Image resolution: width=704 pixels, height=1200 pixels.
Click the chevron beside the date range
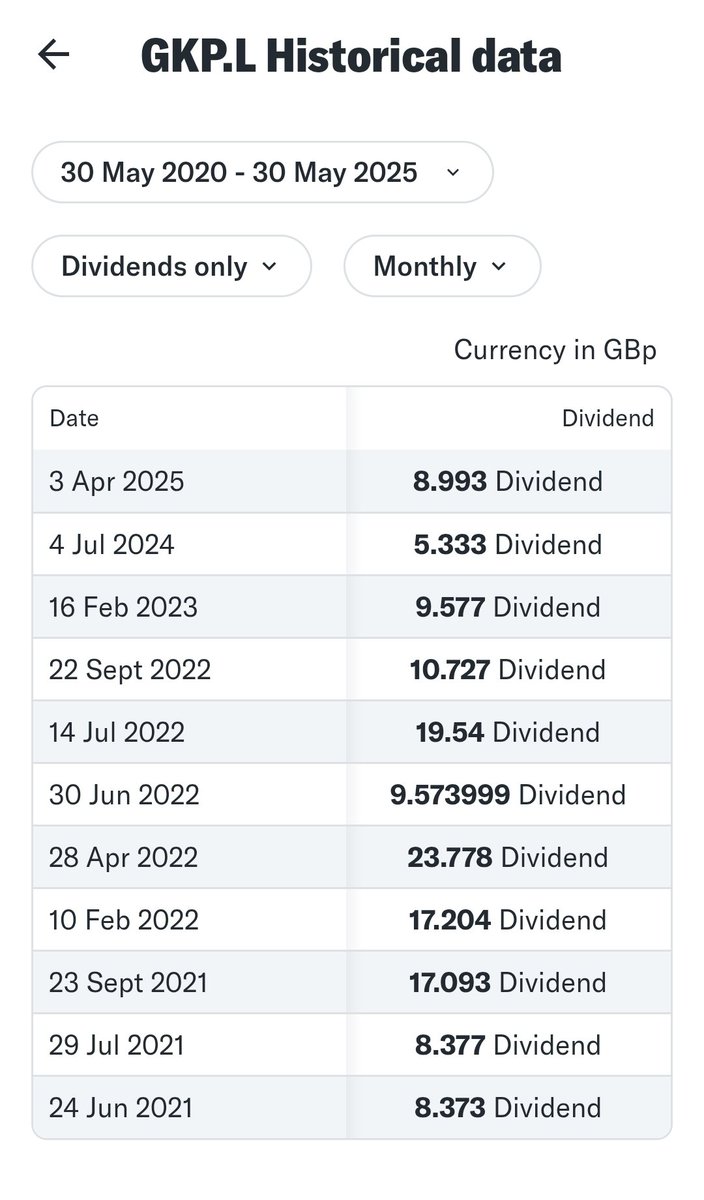pyautogui.click(x=453, y=172)
